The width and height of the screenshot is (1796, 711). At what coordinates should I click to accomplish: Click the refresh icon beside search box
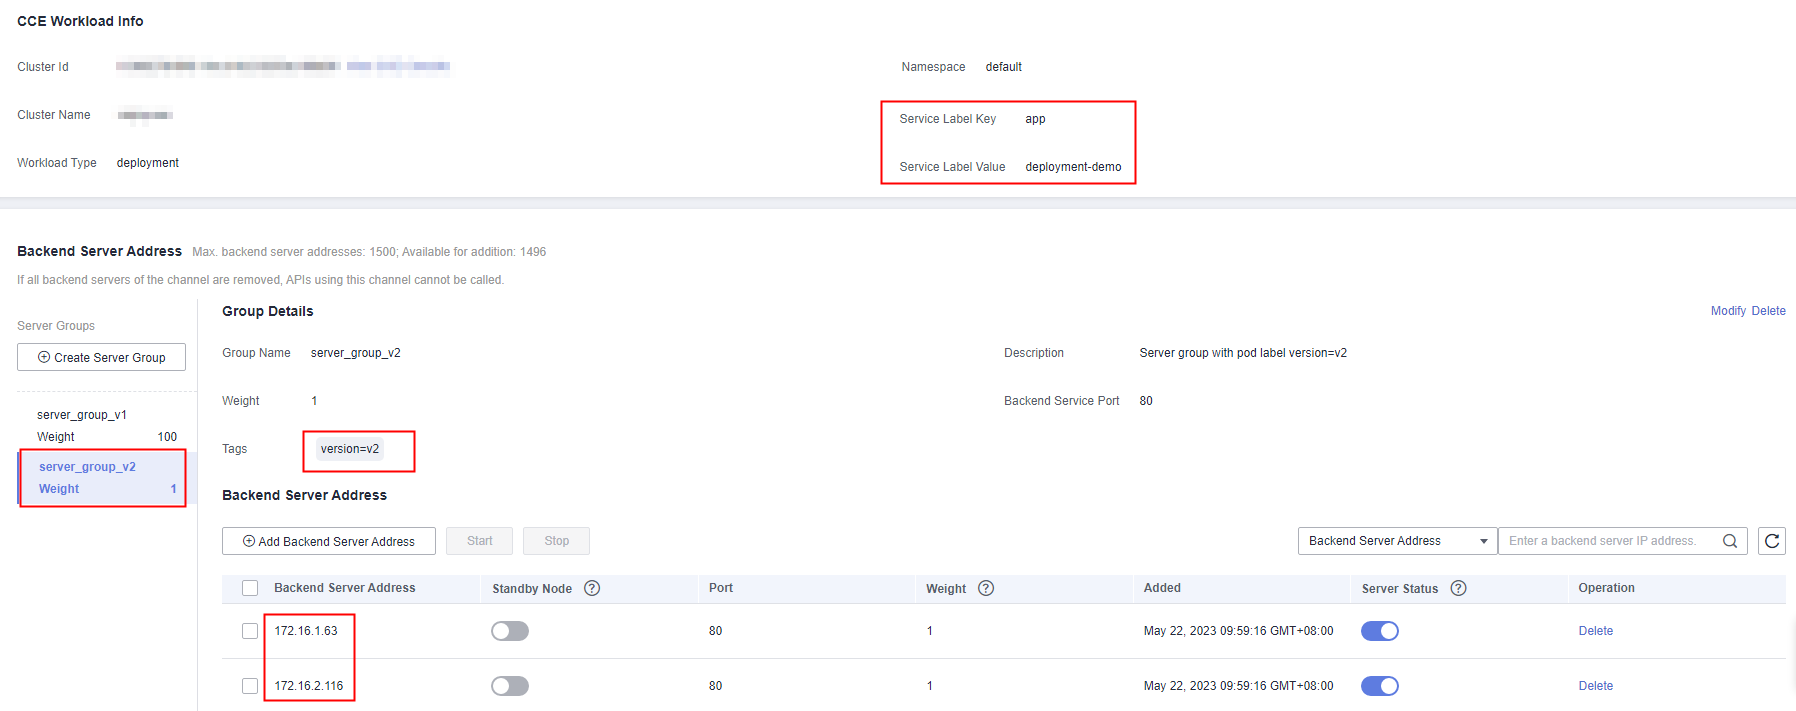(1771, 541)
